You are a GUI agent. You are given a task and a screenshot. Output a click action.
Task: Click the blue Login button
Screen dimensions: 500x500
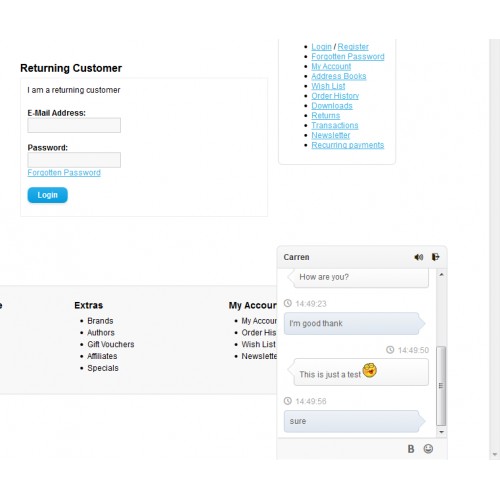pos(47,195)
